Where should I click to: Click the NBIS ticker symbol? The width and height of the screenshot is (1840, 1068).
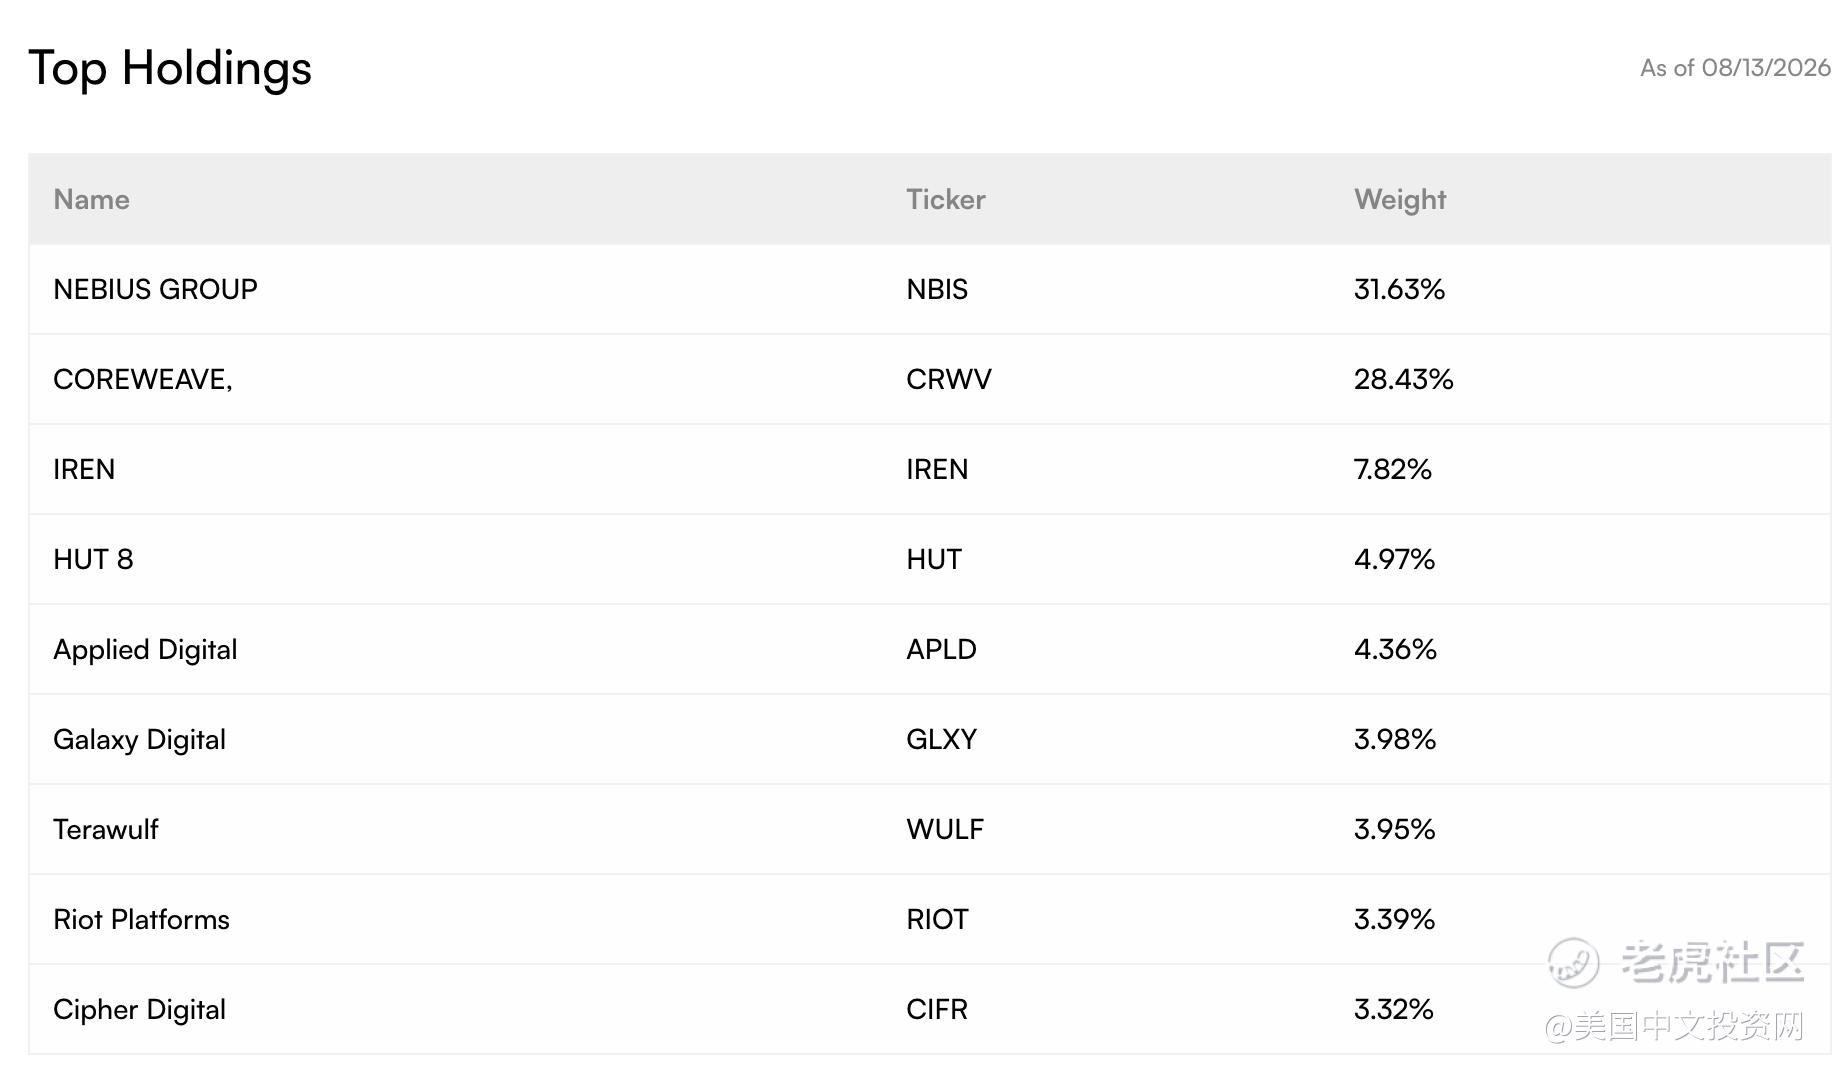coord(937,289)
